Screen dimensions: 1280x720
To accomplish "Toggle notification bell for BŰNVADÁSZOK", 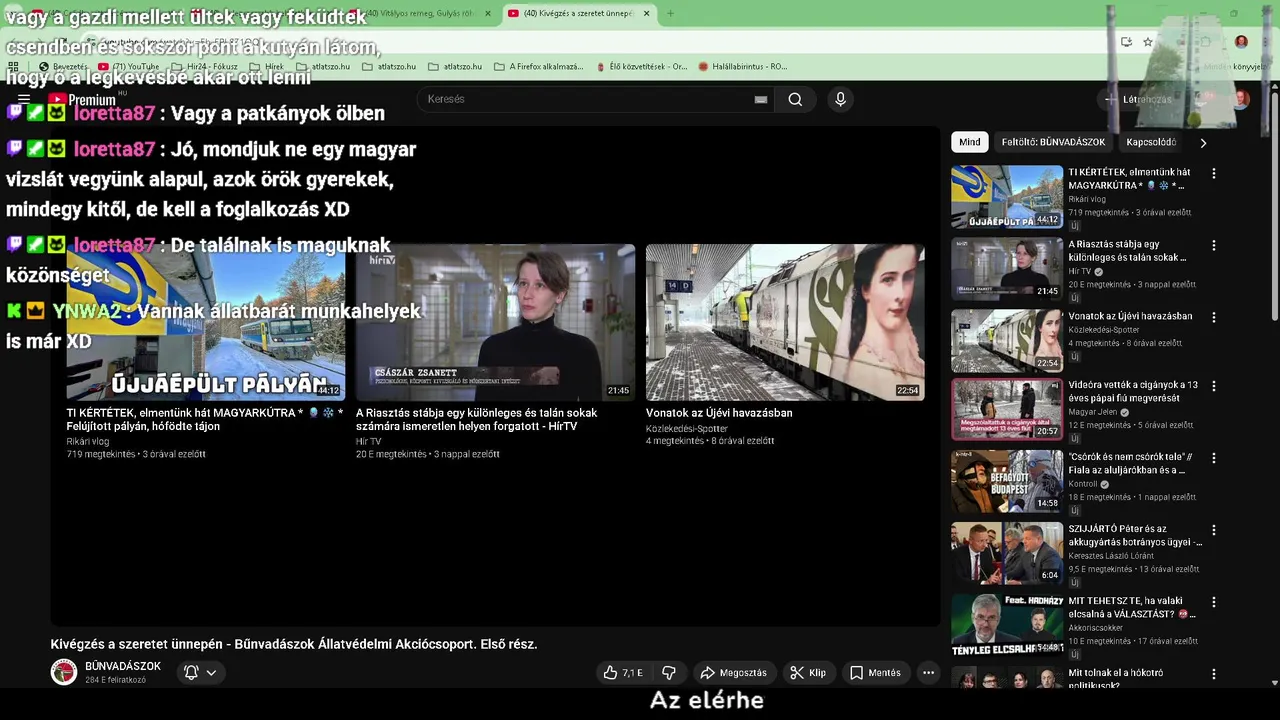I will click(x=191, y=673).
